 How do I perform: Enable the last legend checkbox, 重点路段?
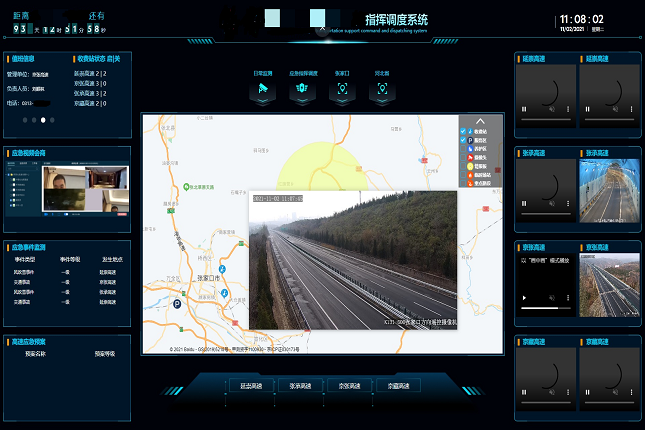pyautogui.click(x=463, y=183)
